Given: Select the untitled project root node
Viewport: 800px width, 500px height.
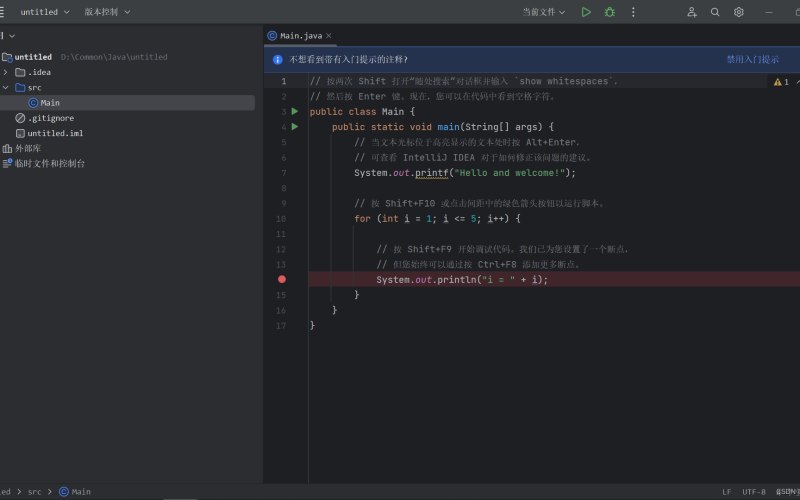Looking at the screenshot, I should 33,57.
